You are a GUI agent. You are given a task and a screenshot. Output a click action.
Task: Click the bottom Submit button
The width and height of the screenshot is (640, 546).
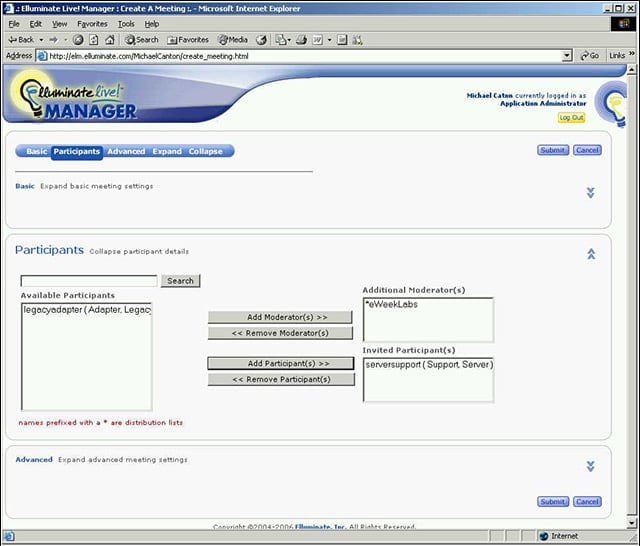point(553,502)
